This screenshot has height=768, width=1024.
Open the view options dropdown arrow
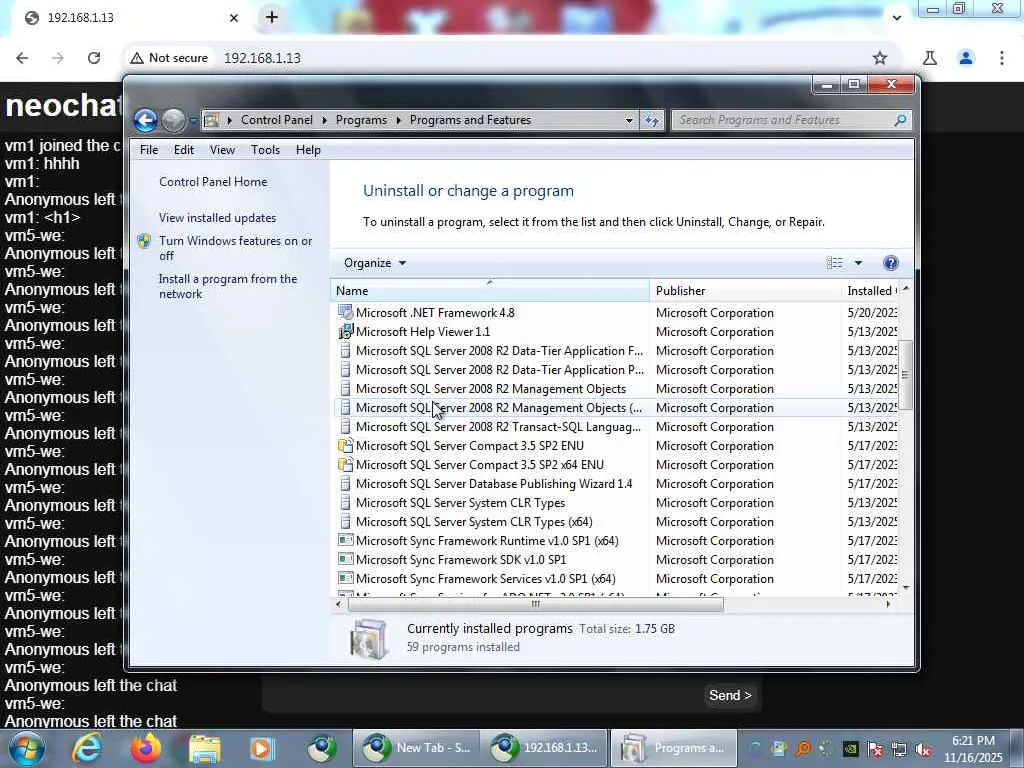tap(858, 263)
